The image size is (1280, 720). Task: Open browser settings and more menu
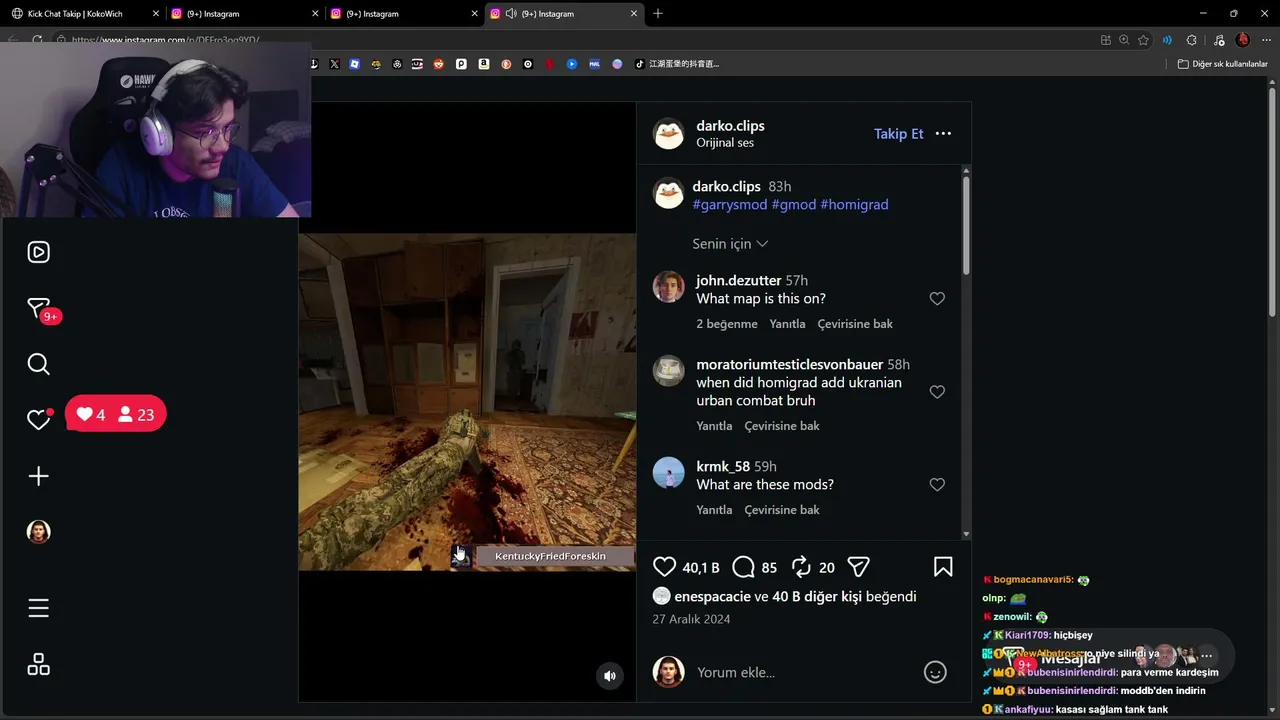click(1265, 40)
